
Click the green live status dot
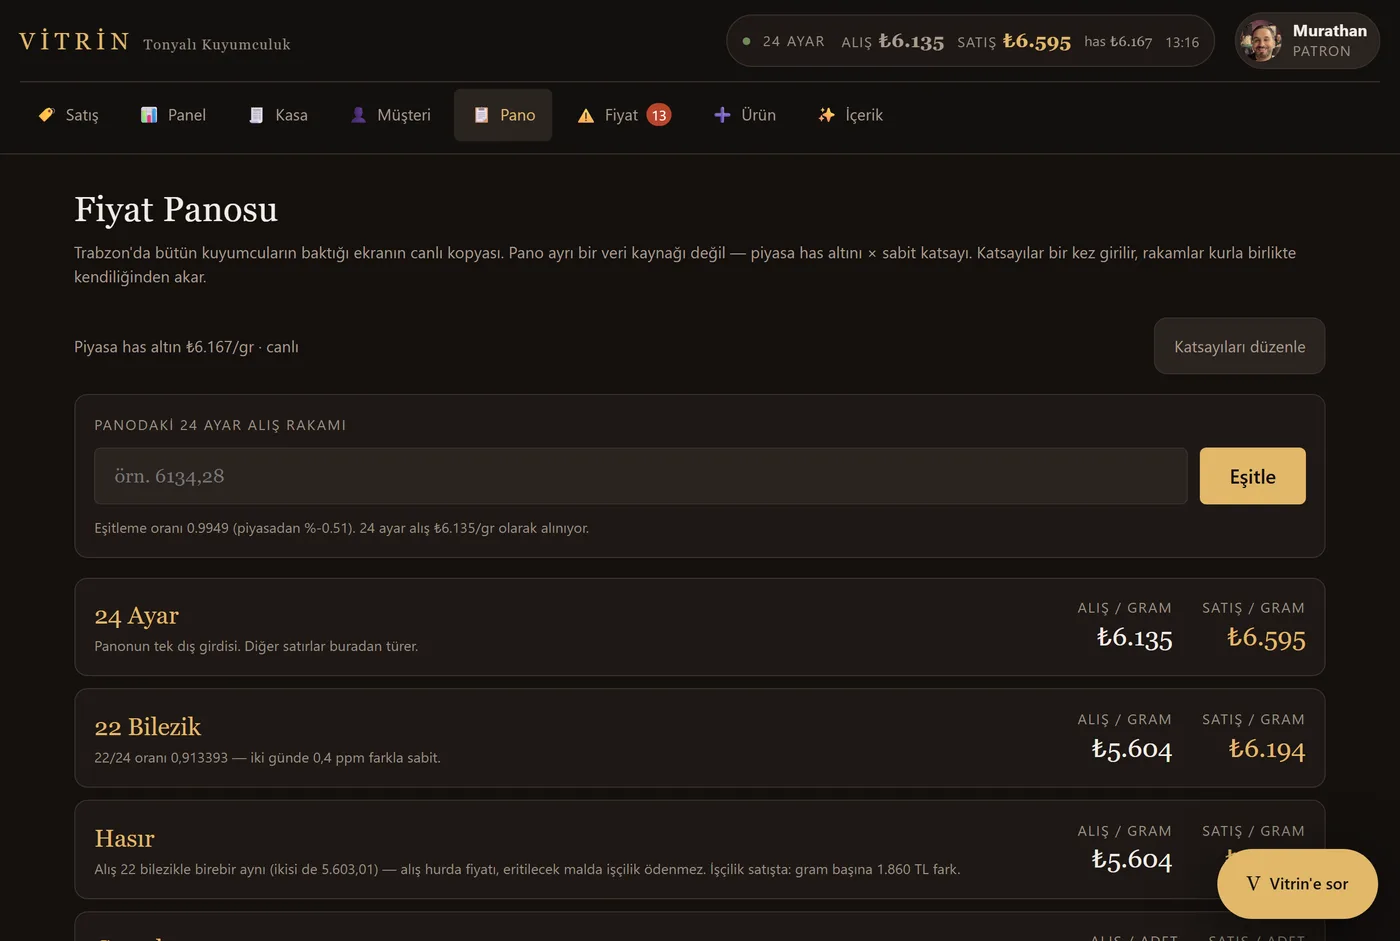tap(746, 41)
